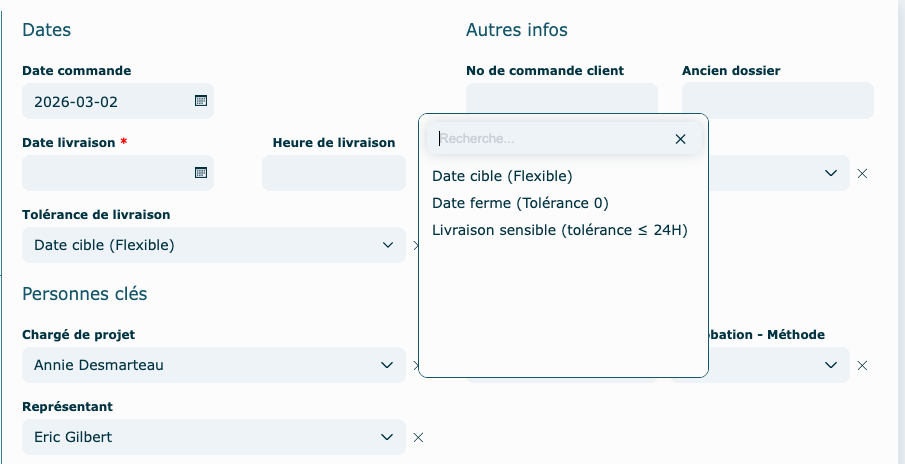
Task: Open the Date livraison calendar picker icon
Action: (200, 173)
